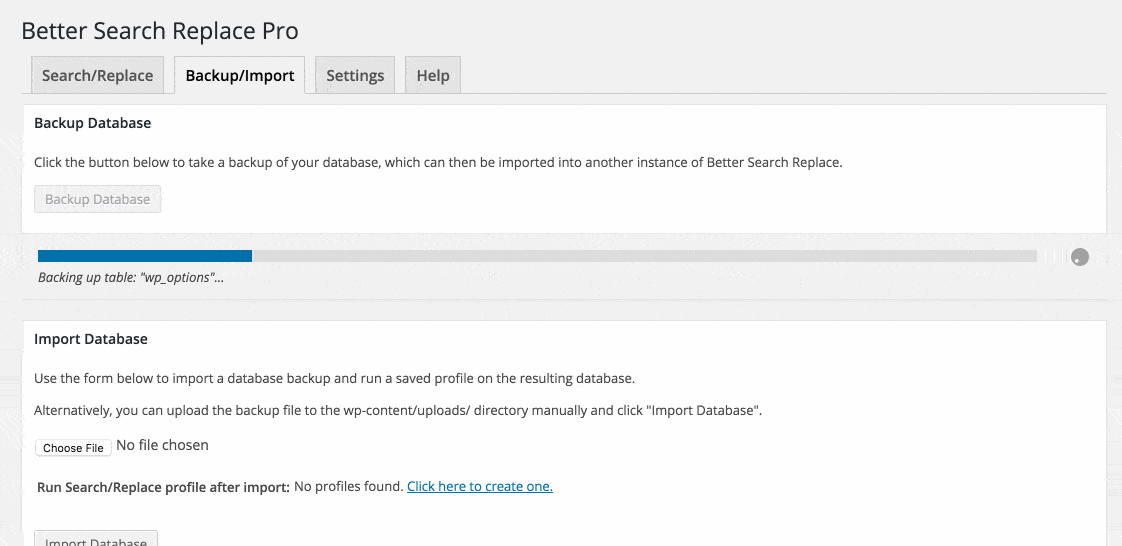Click the backup instructions paragraph above Backup button
The image size is (1122, 546).
point(439,162)
